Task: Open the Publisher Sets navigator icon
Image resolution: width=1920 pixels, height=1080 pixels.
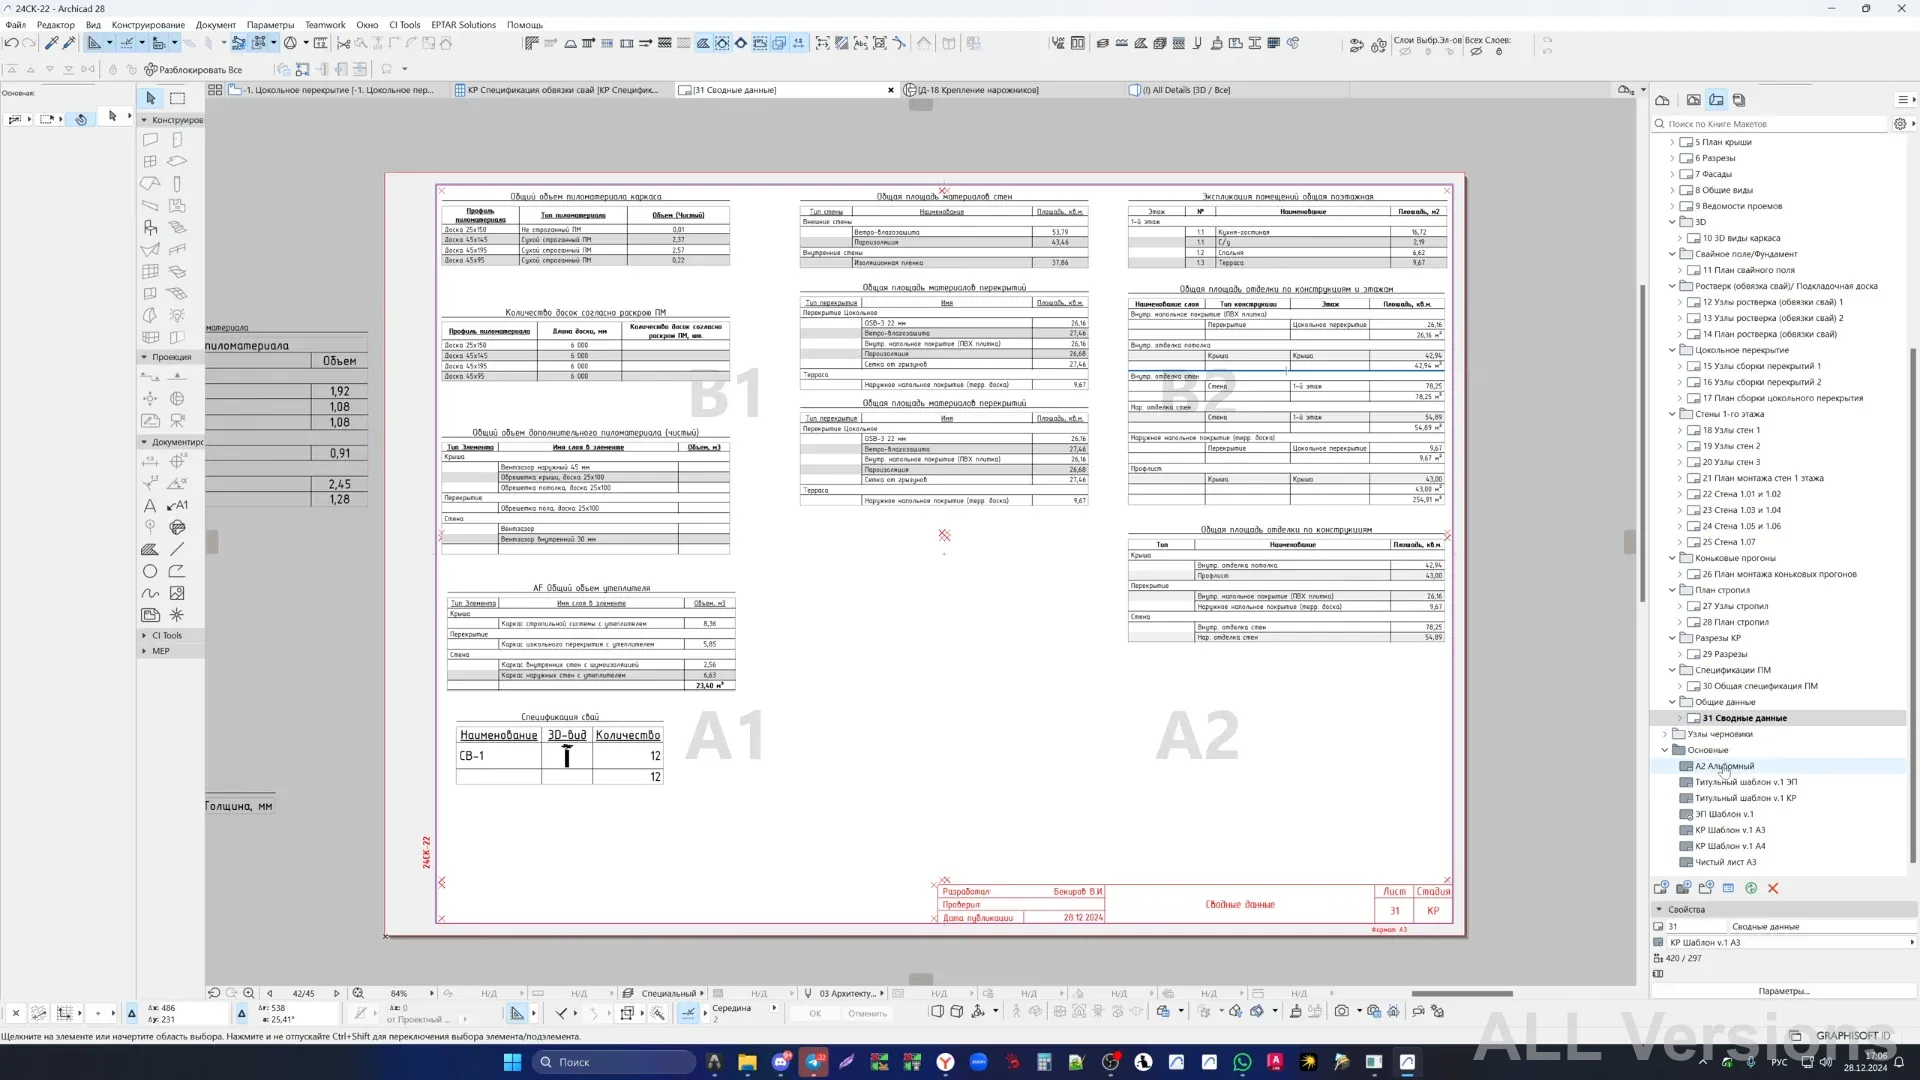Action: coord(1739,100)
